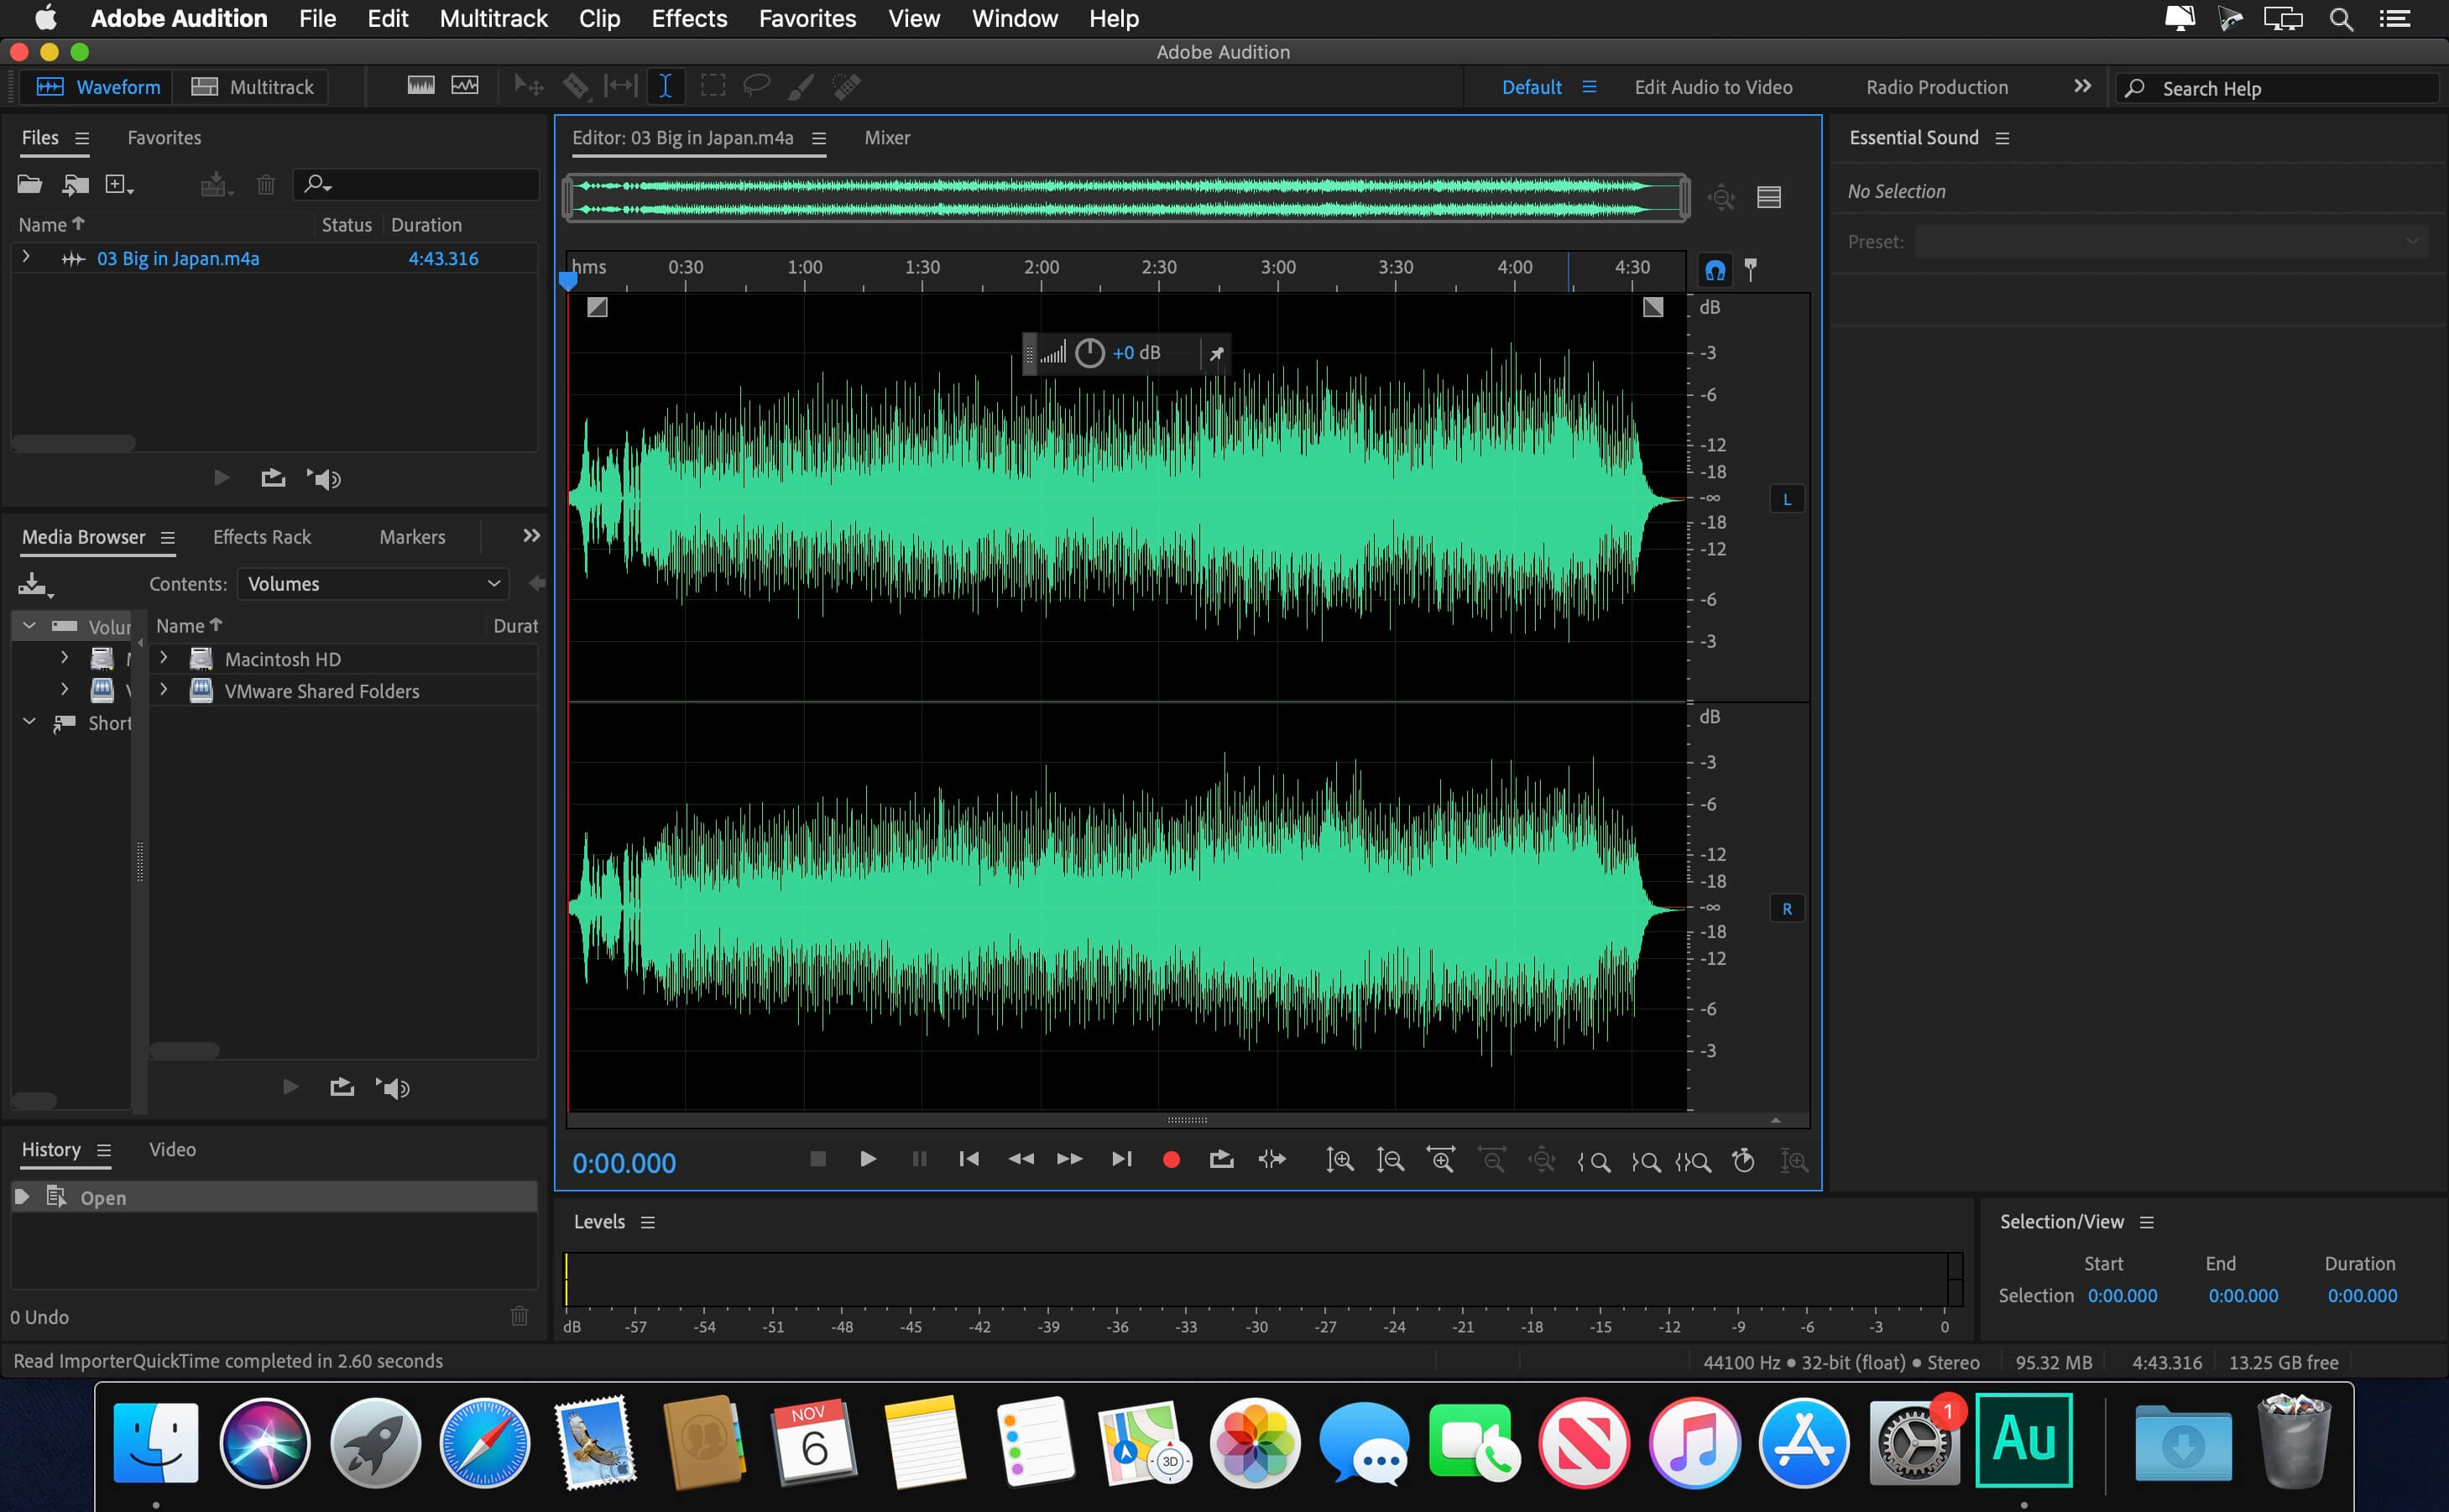Enable the Markers panel toggle
The height and width of the screenshot is (1512, 2449).
[413, 537]
